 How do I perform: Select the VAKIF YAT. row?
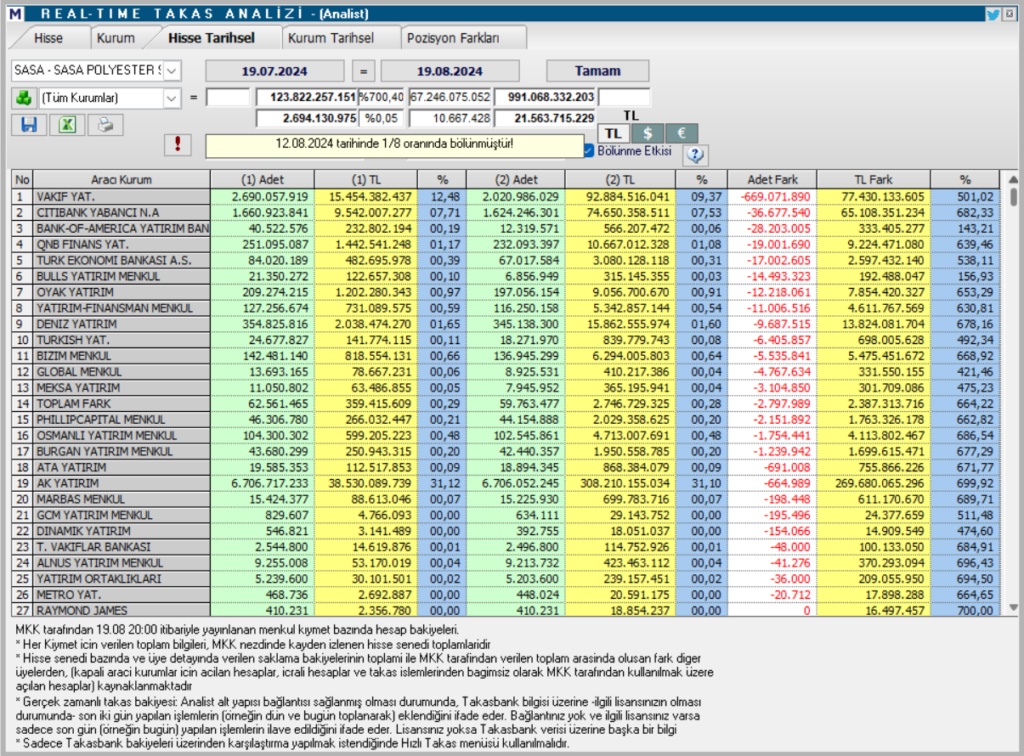tap(506, 197)
